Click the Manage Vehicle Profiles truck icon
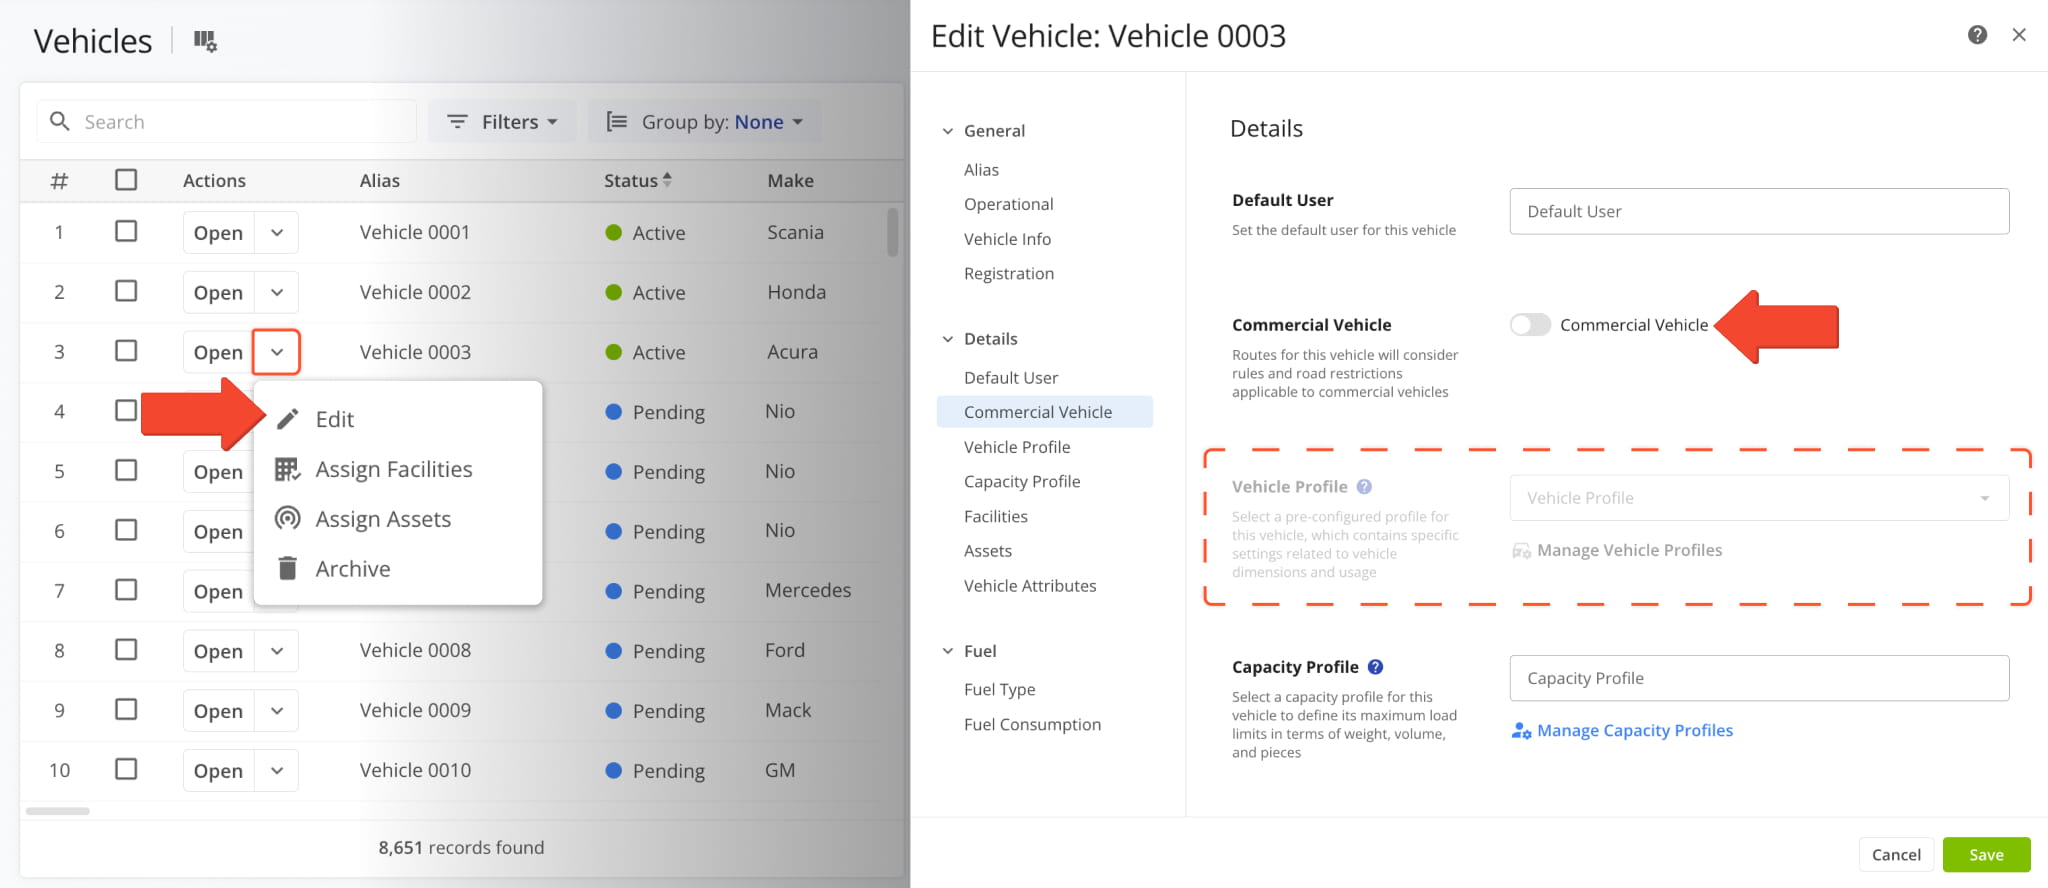Viewport: 2048px width, 888px height. 1521,551
